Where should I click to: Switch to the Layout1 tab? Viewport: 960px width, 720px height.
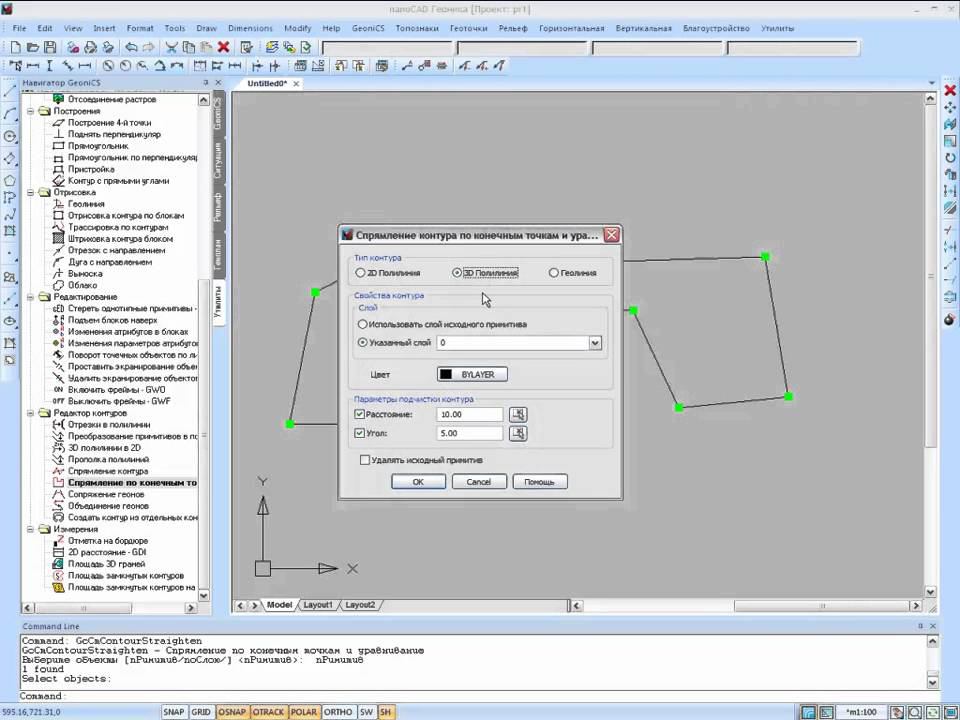tap(318, 605)
